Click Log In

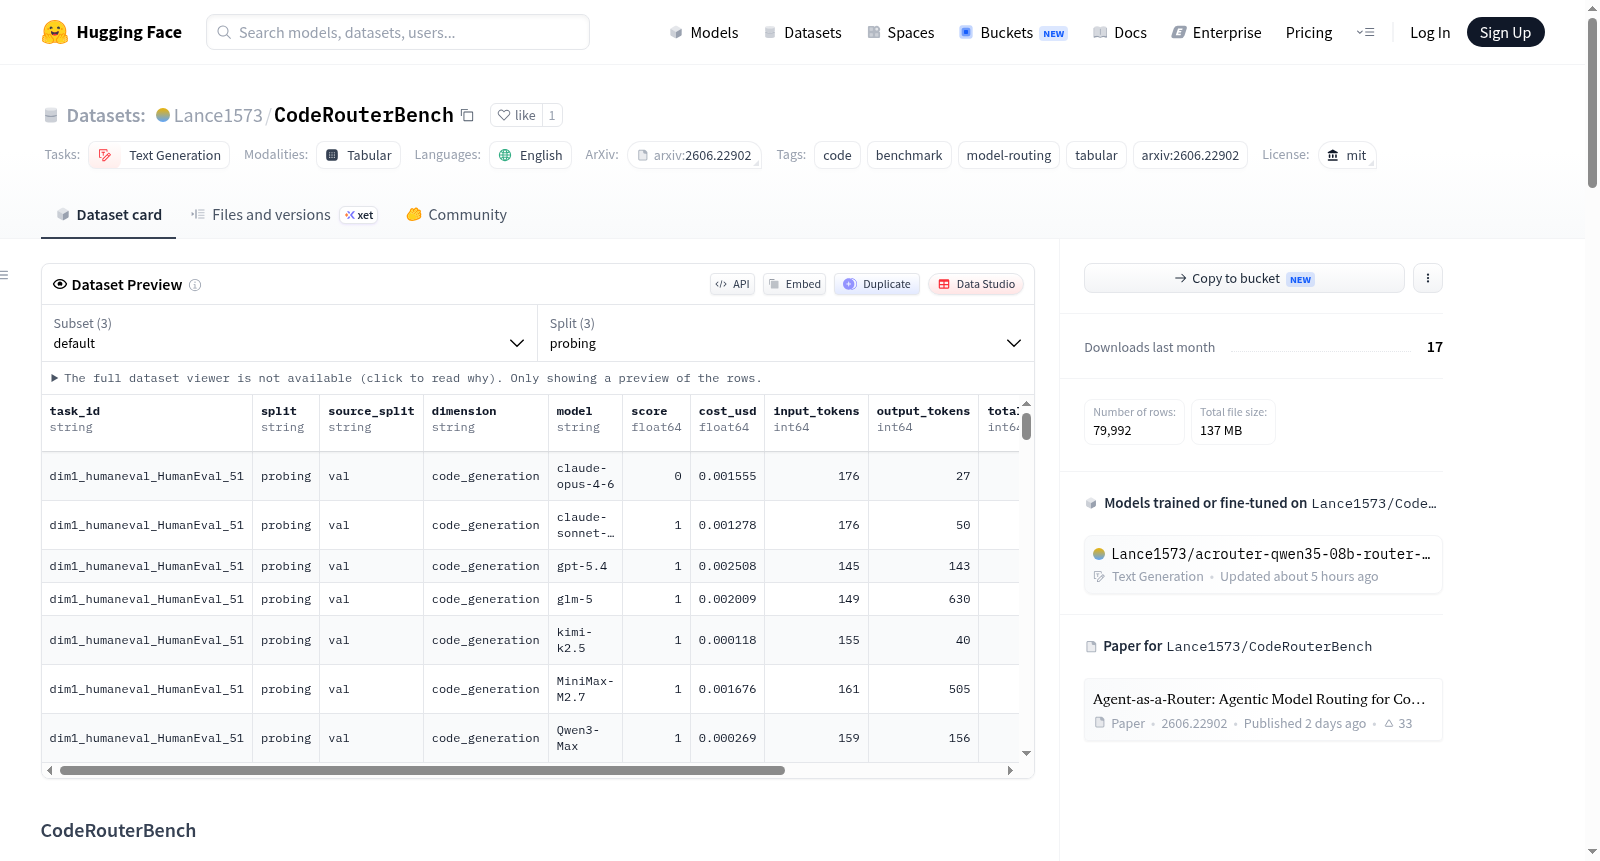click(1430, 32)
